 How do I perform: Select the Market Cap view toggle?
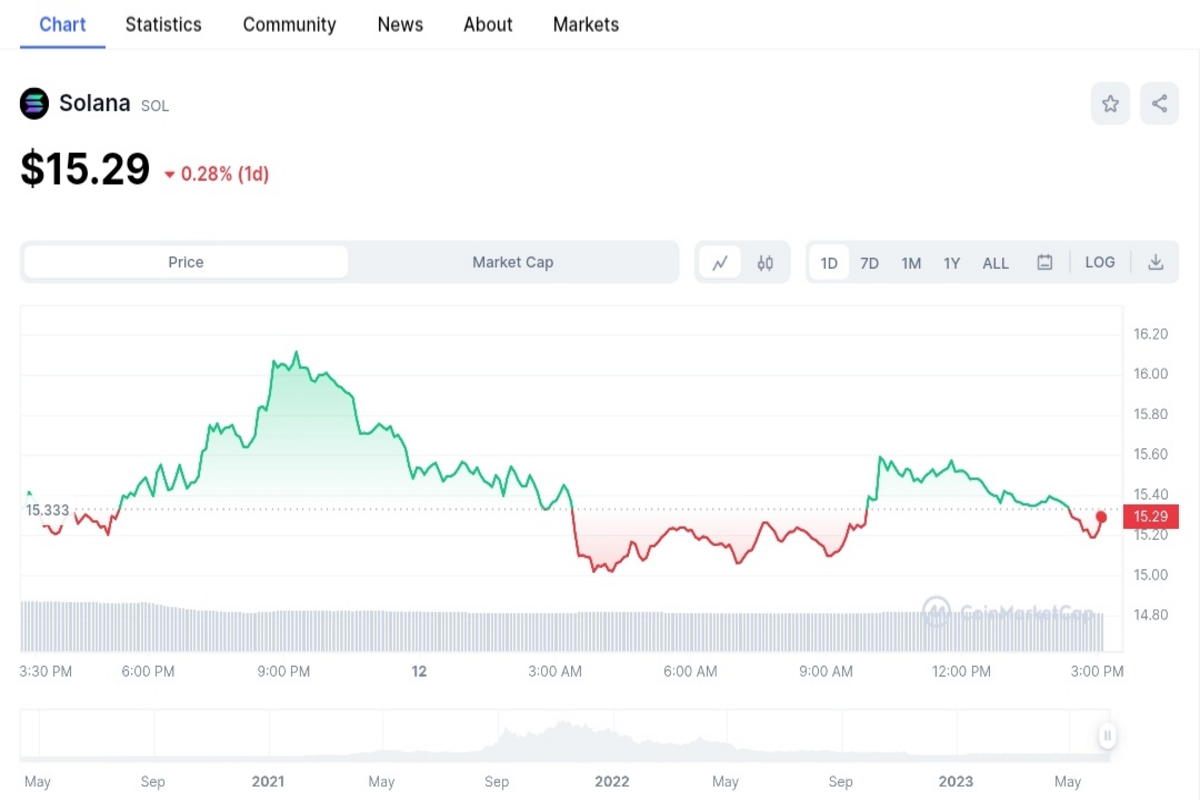click(513, 262)
